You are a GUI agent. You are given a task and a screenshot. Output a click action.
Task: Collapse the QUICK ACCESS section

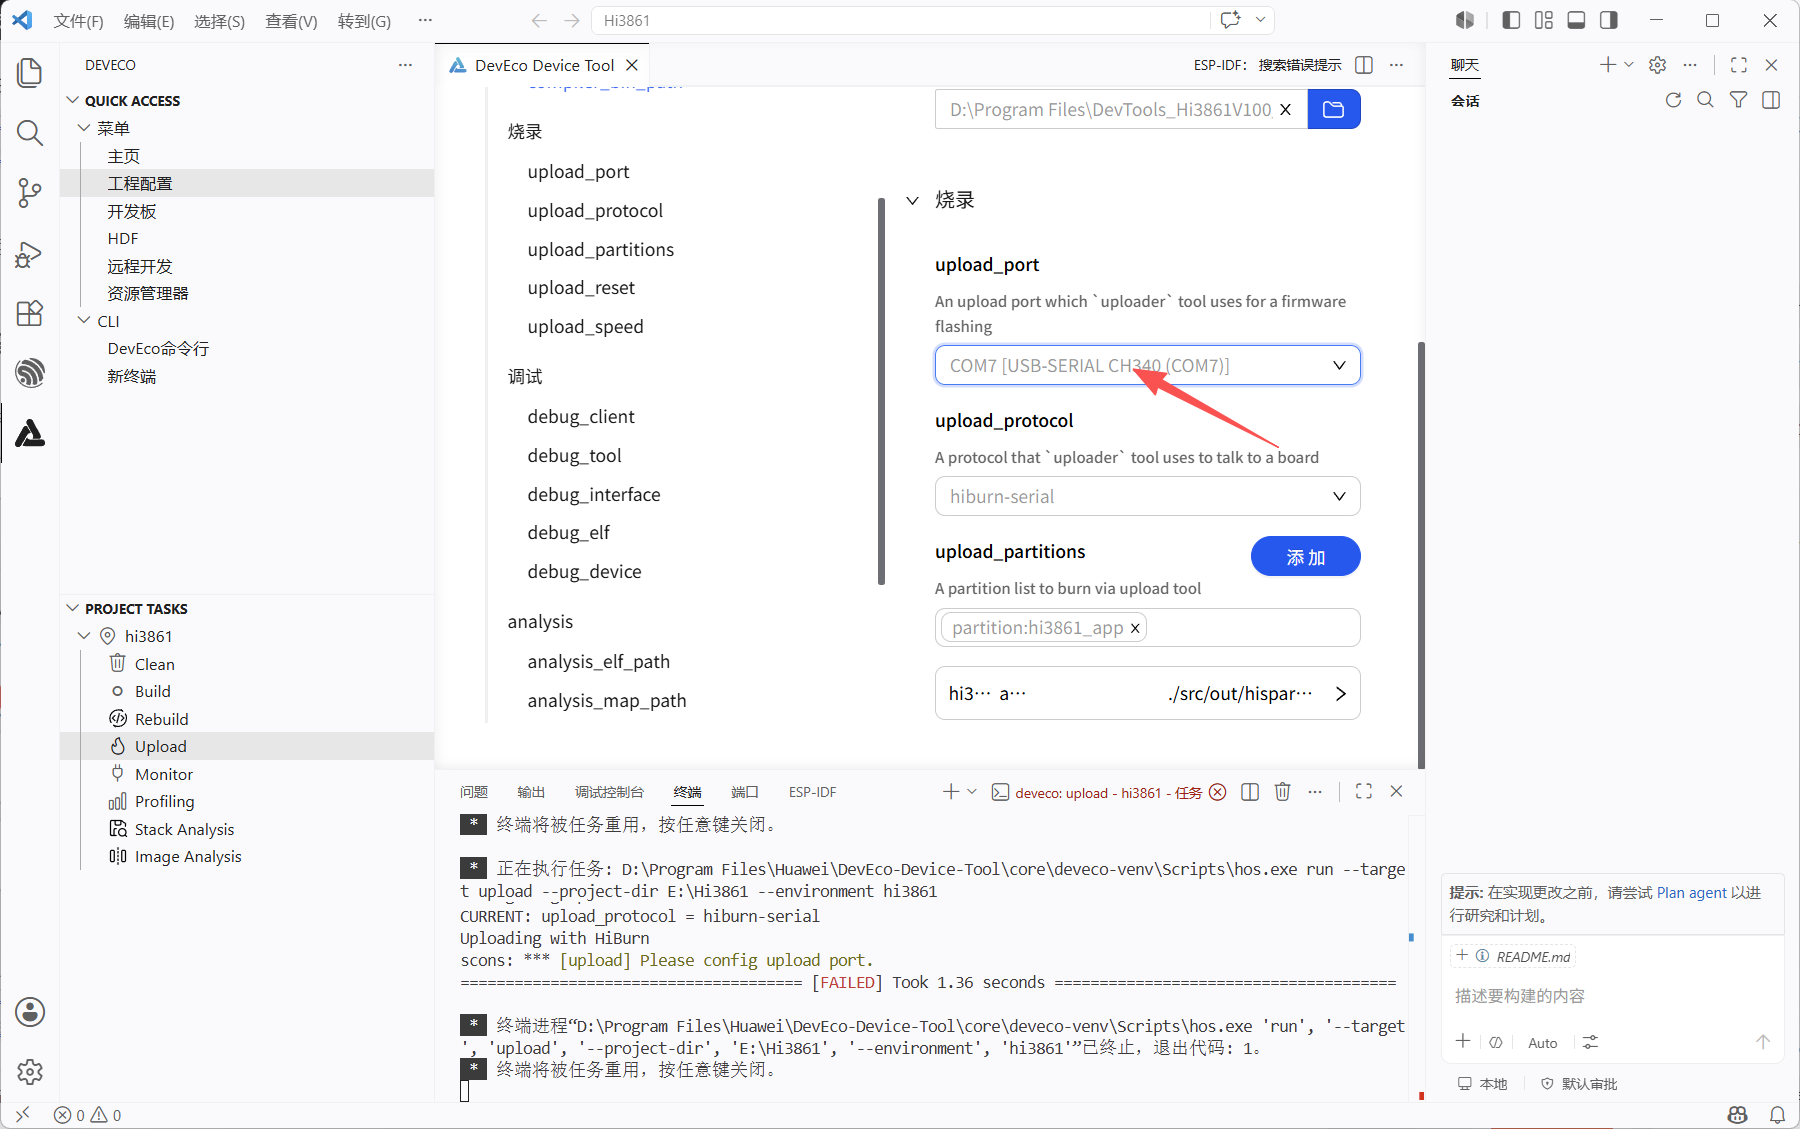pyautogui.click(x=72, y=100)
